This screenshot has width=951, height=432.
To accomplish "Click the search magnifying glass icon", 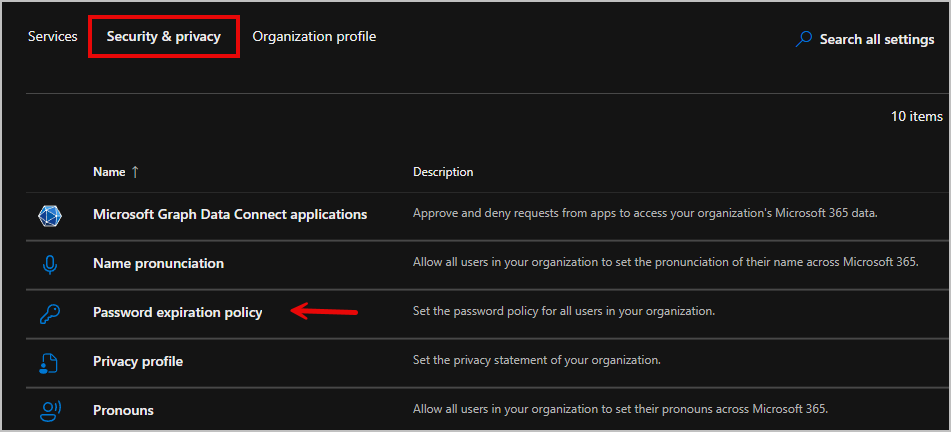I will 804,40.
